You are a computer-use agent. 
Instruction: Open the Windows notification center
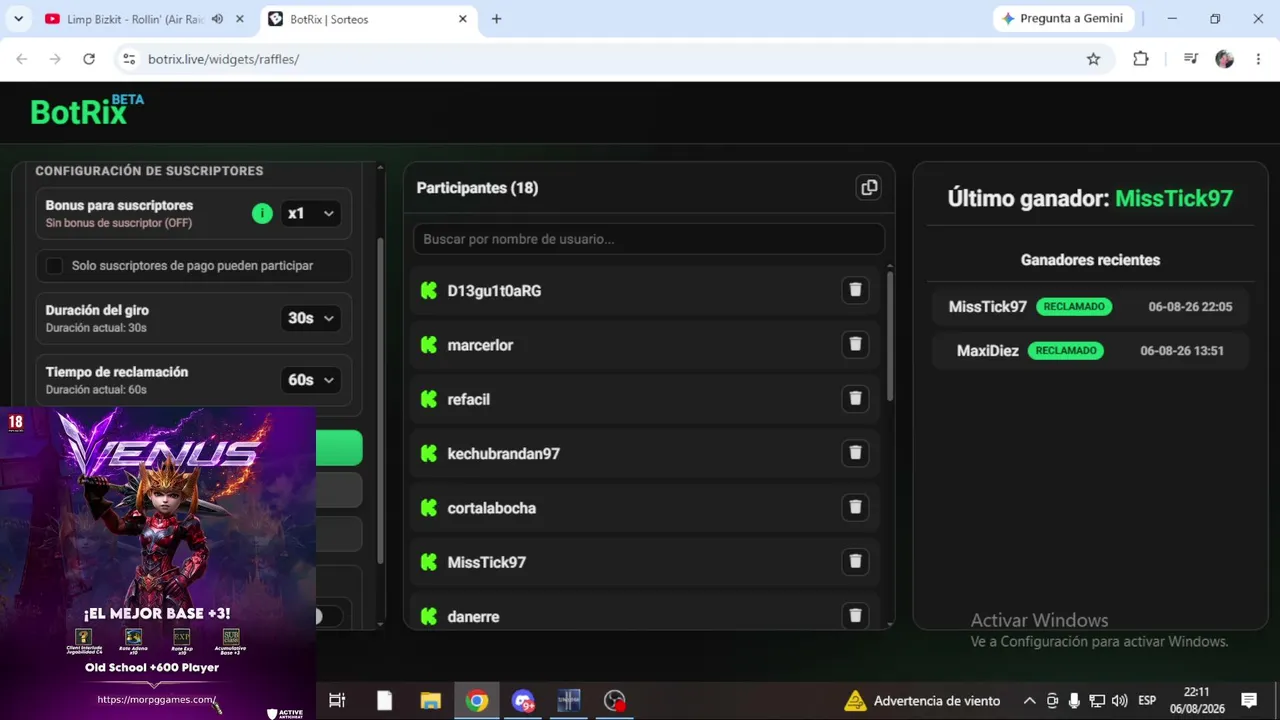[x=1249, y=701]
